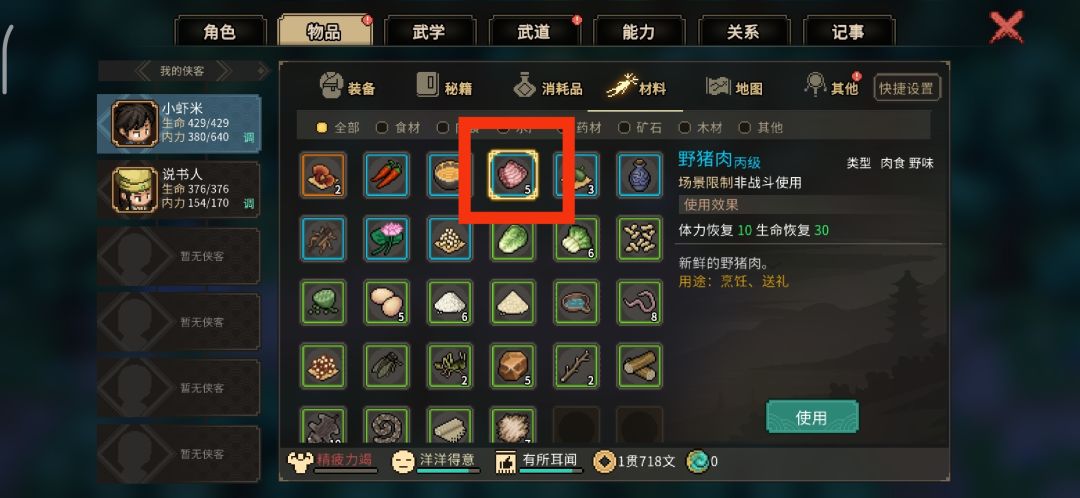1080x498 pixels.
Task: Select the 矿石 filter radio button
Action: (624, 127)
